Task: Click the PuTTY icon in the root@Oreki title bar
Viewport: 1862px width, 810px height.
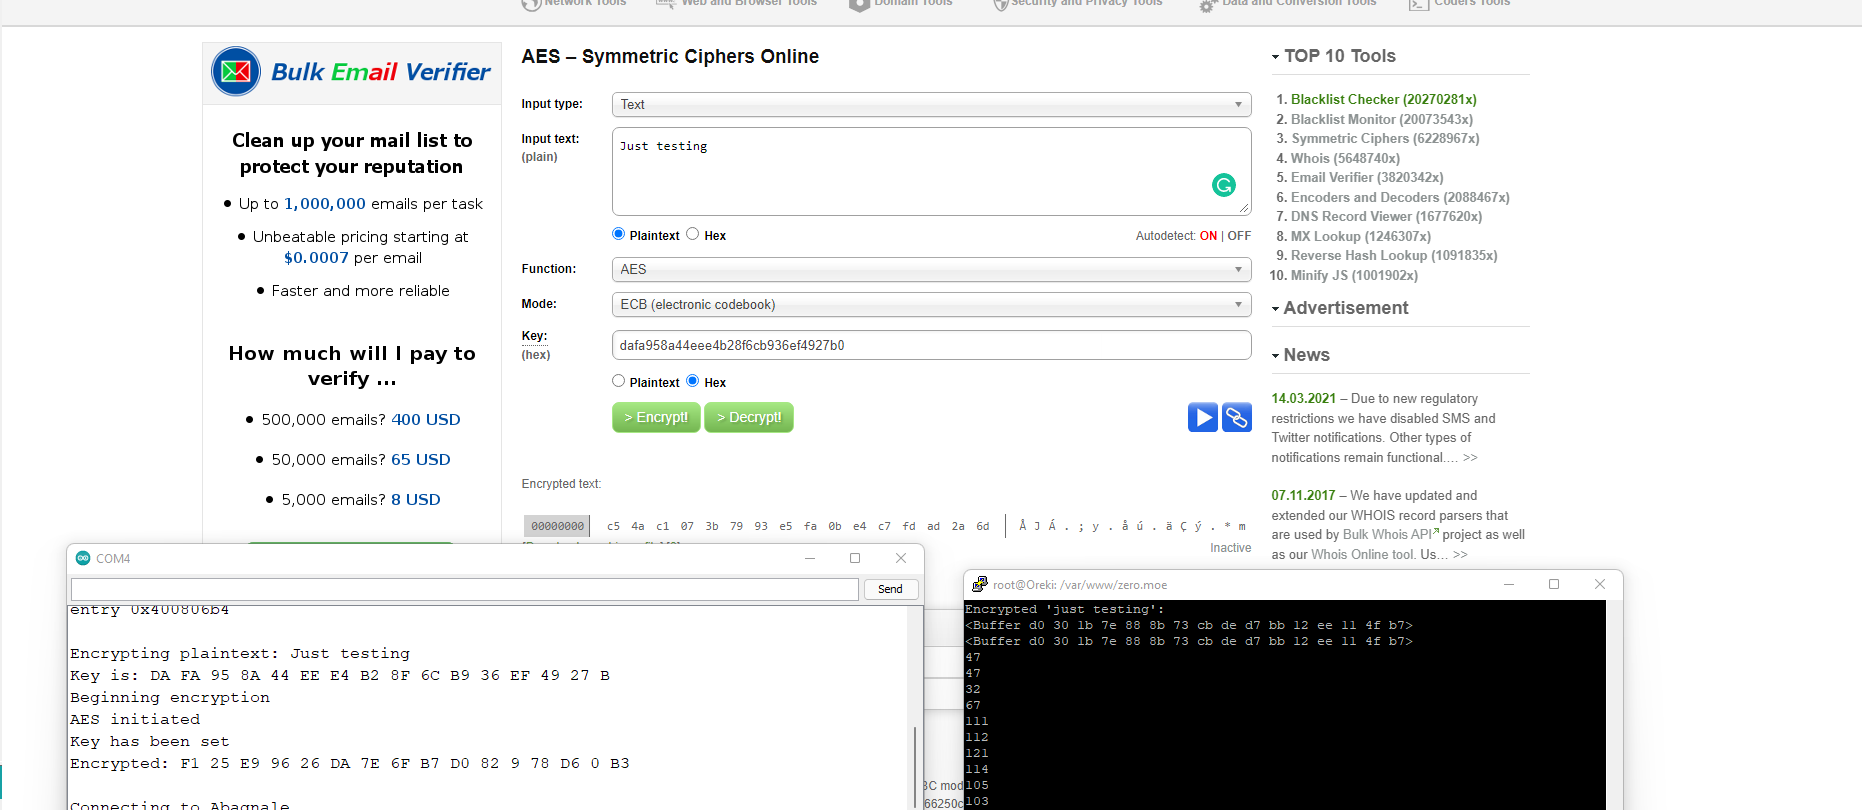Action: tap(980, 584)
